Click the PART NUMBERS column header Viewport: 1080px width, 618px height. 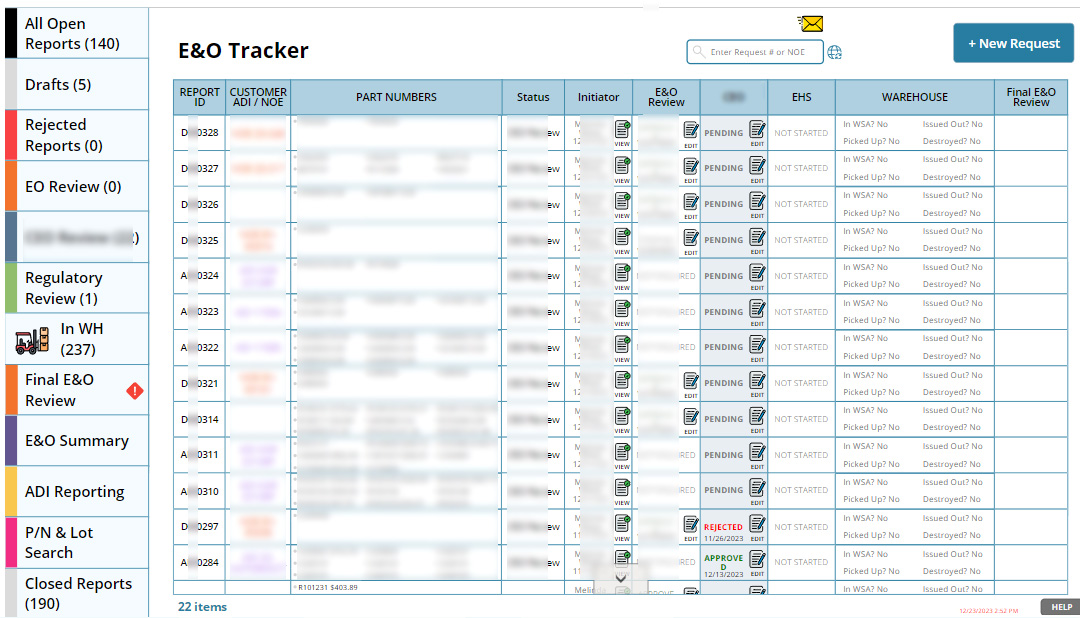click(396, 98)
